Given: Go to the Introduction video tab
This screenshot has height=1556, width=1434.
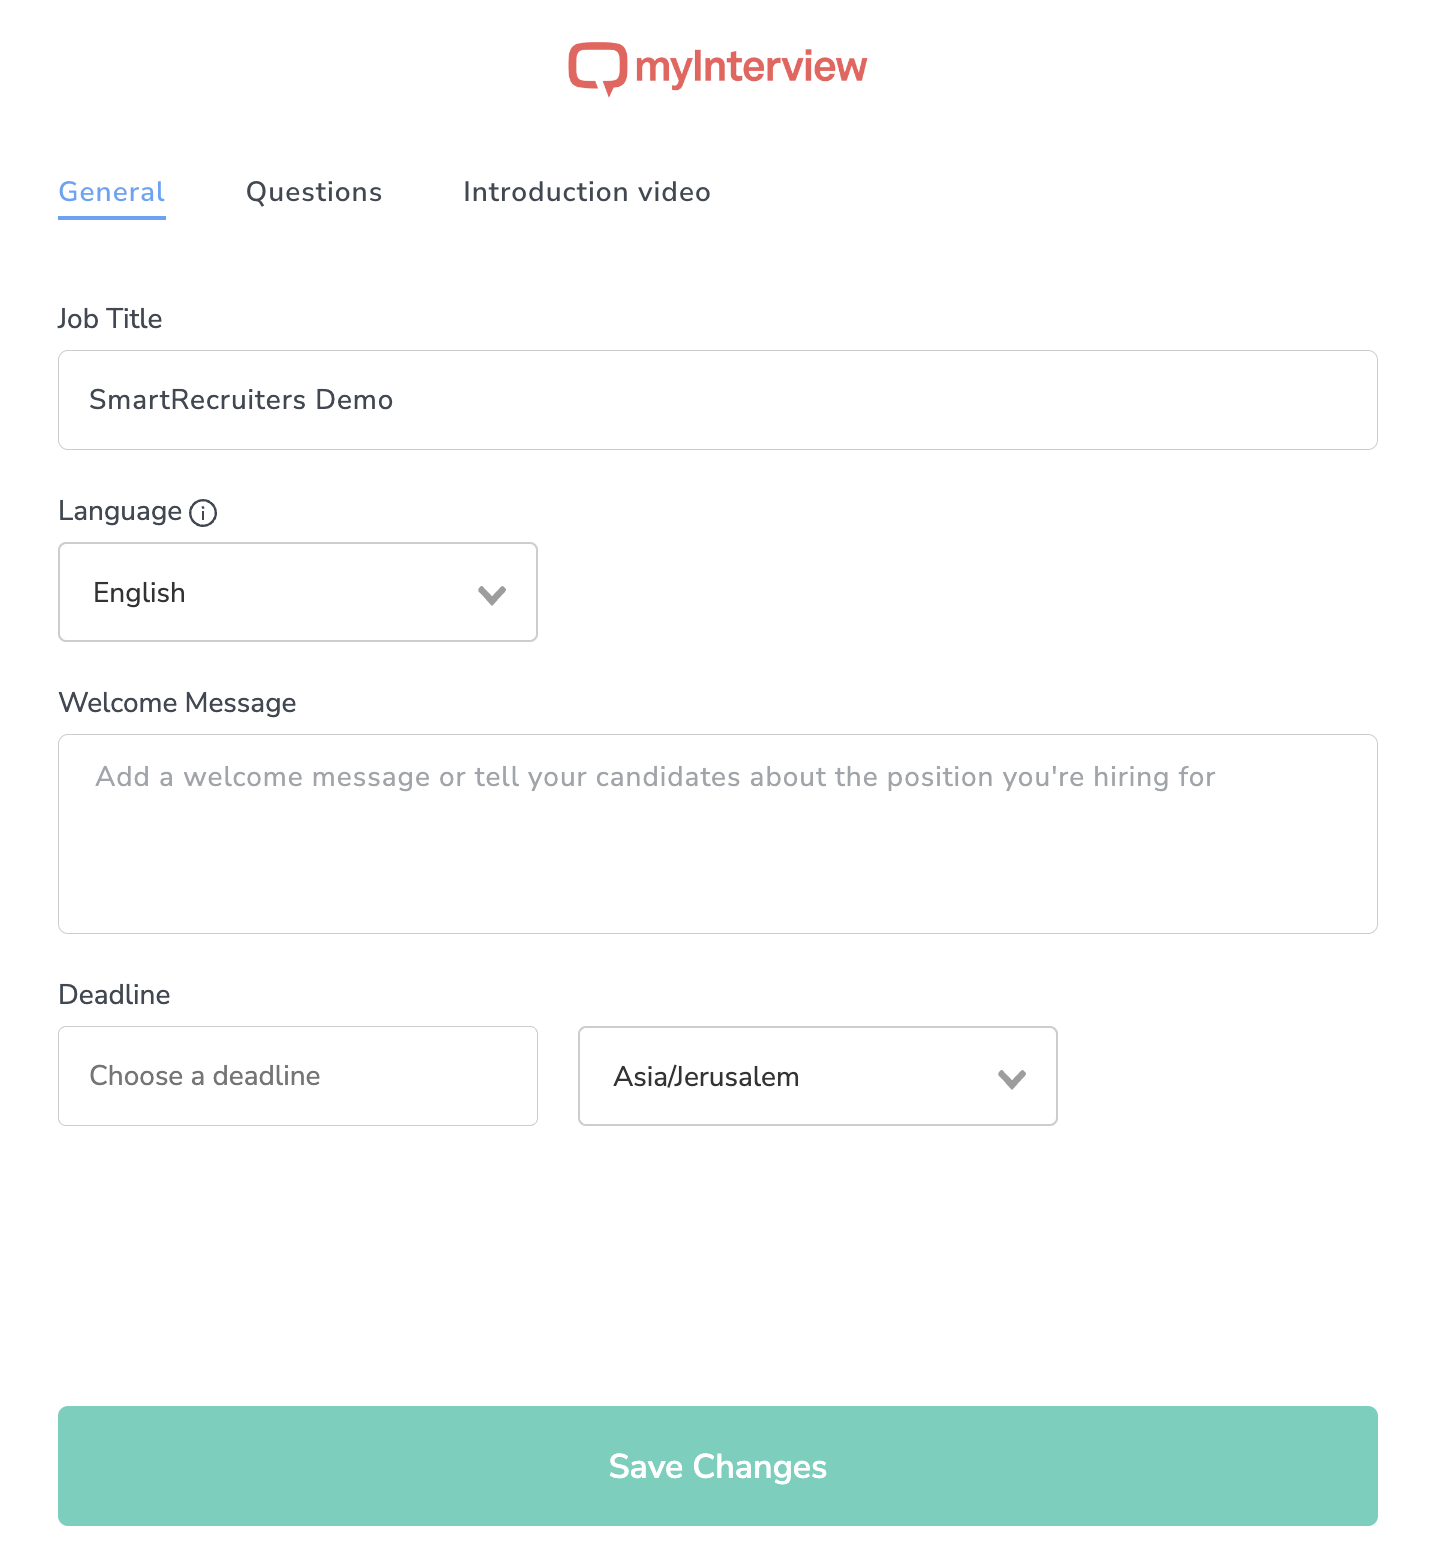Looking at the screenshot, I should 586,192.
